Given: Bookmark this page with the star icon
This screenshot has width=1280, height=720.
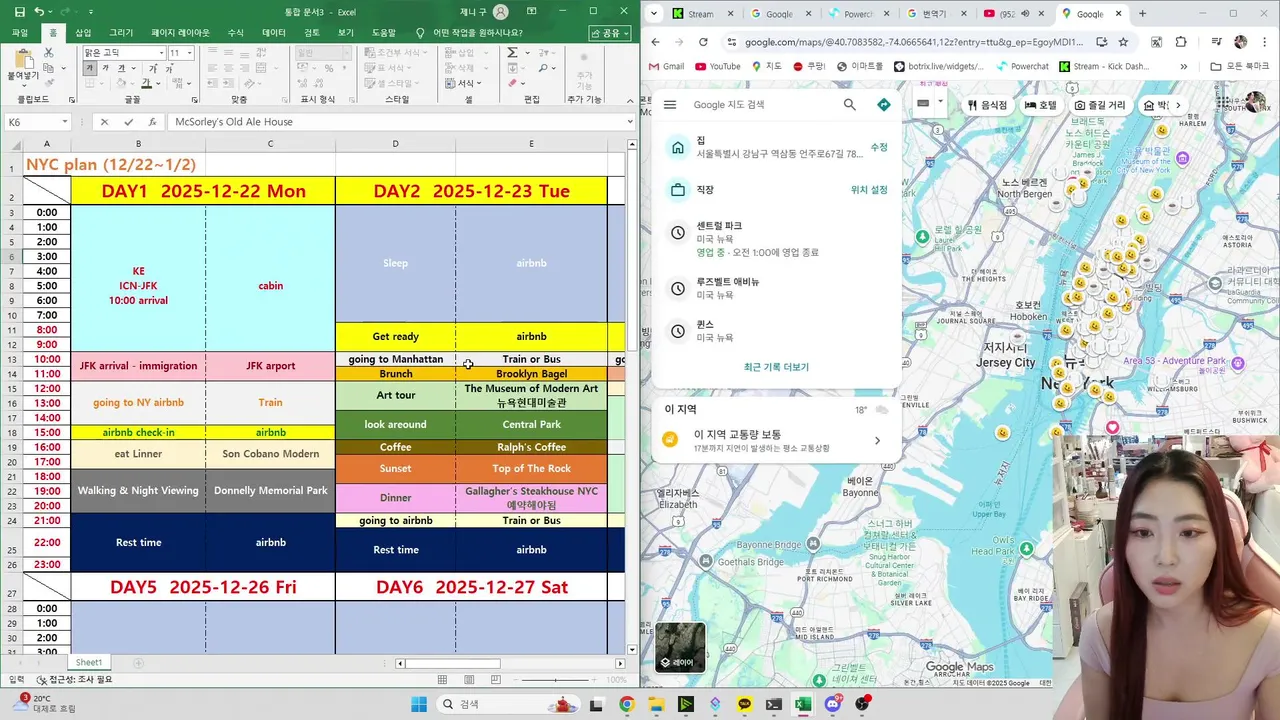Looking at the screenshot, I should [1123, 42].
